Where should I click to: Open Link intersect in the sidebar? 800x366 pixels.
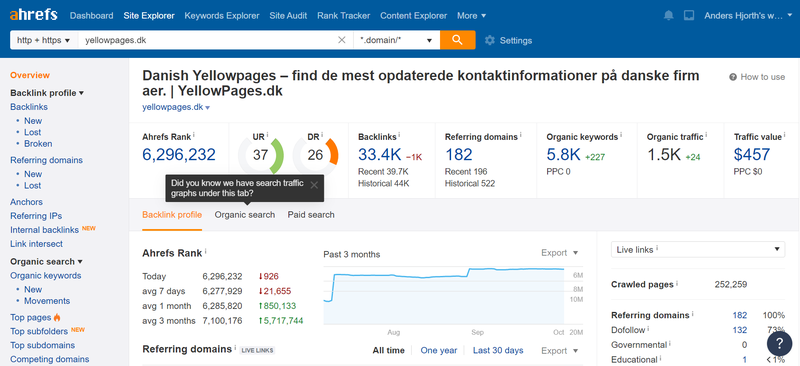point(37,244)
